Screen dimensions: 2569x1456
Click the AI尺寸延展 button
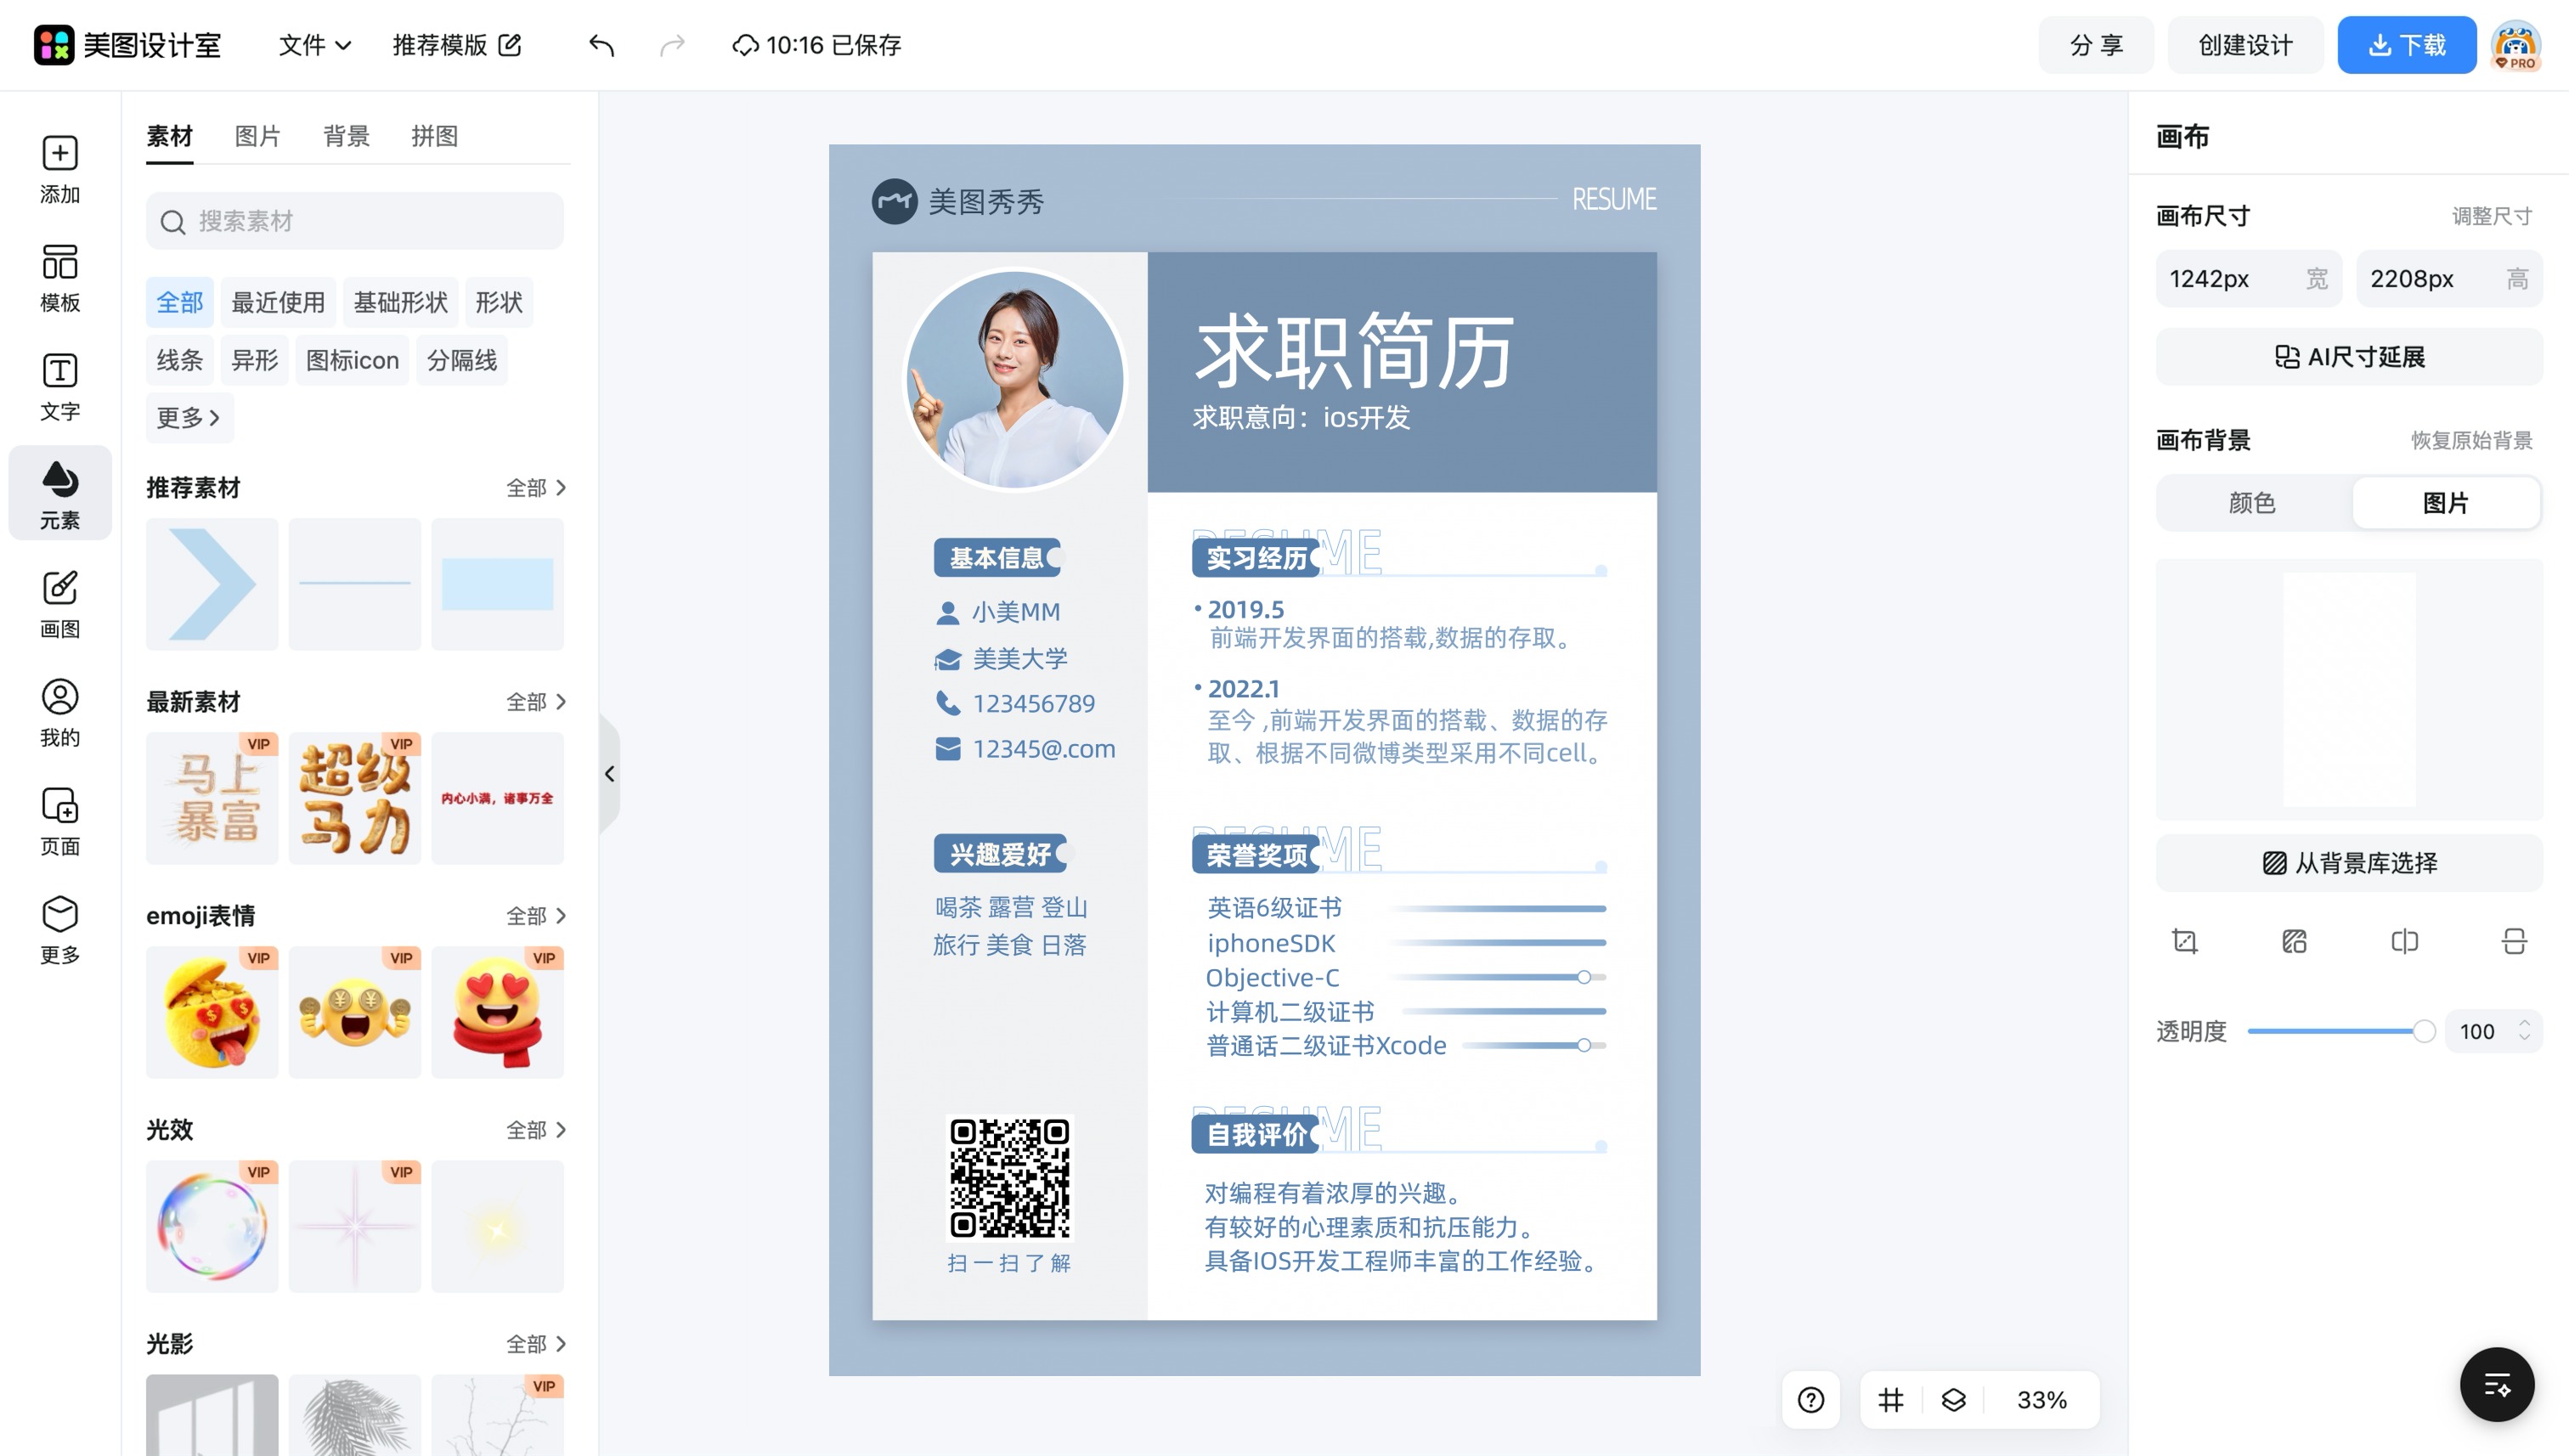[x=2349, y=357]
